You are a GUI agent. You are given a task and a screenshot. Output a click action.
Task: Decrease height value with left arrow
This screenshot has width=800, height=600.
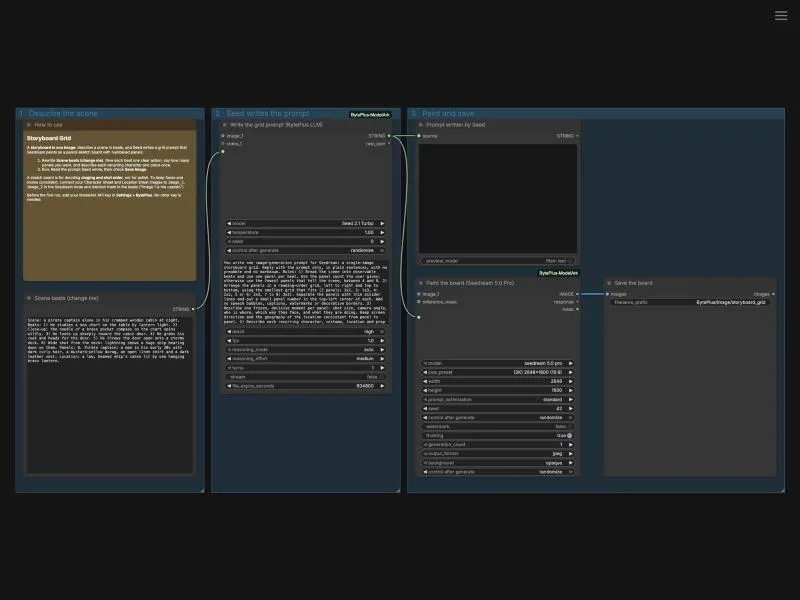pos(425,390)
